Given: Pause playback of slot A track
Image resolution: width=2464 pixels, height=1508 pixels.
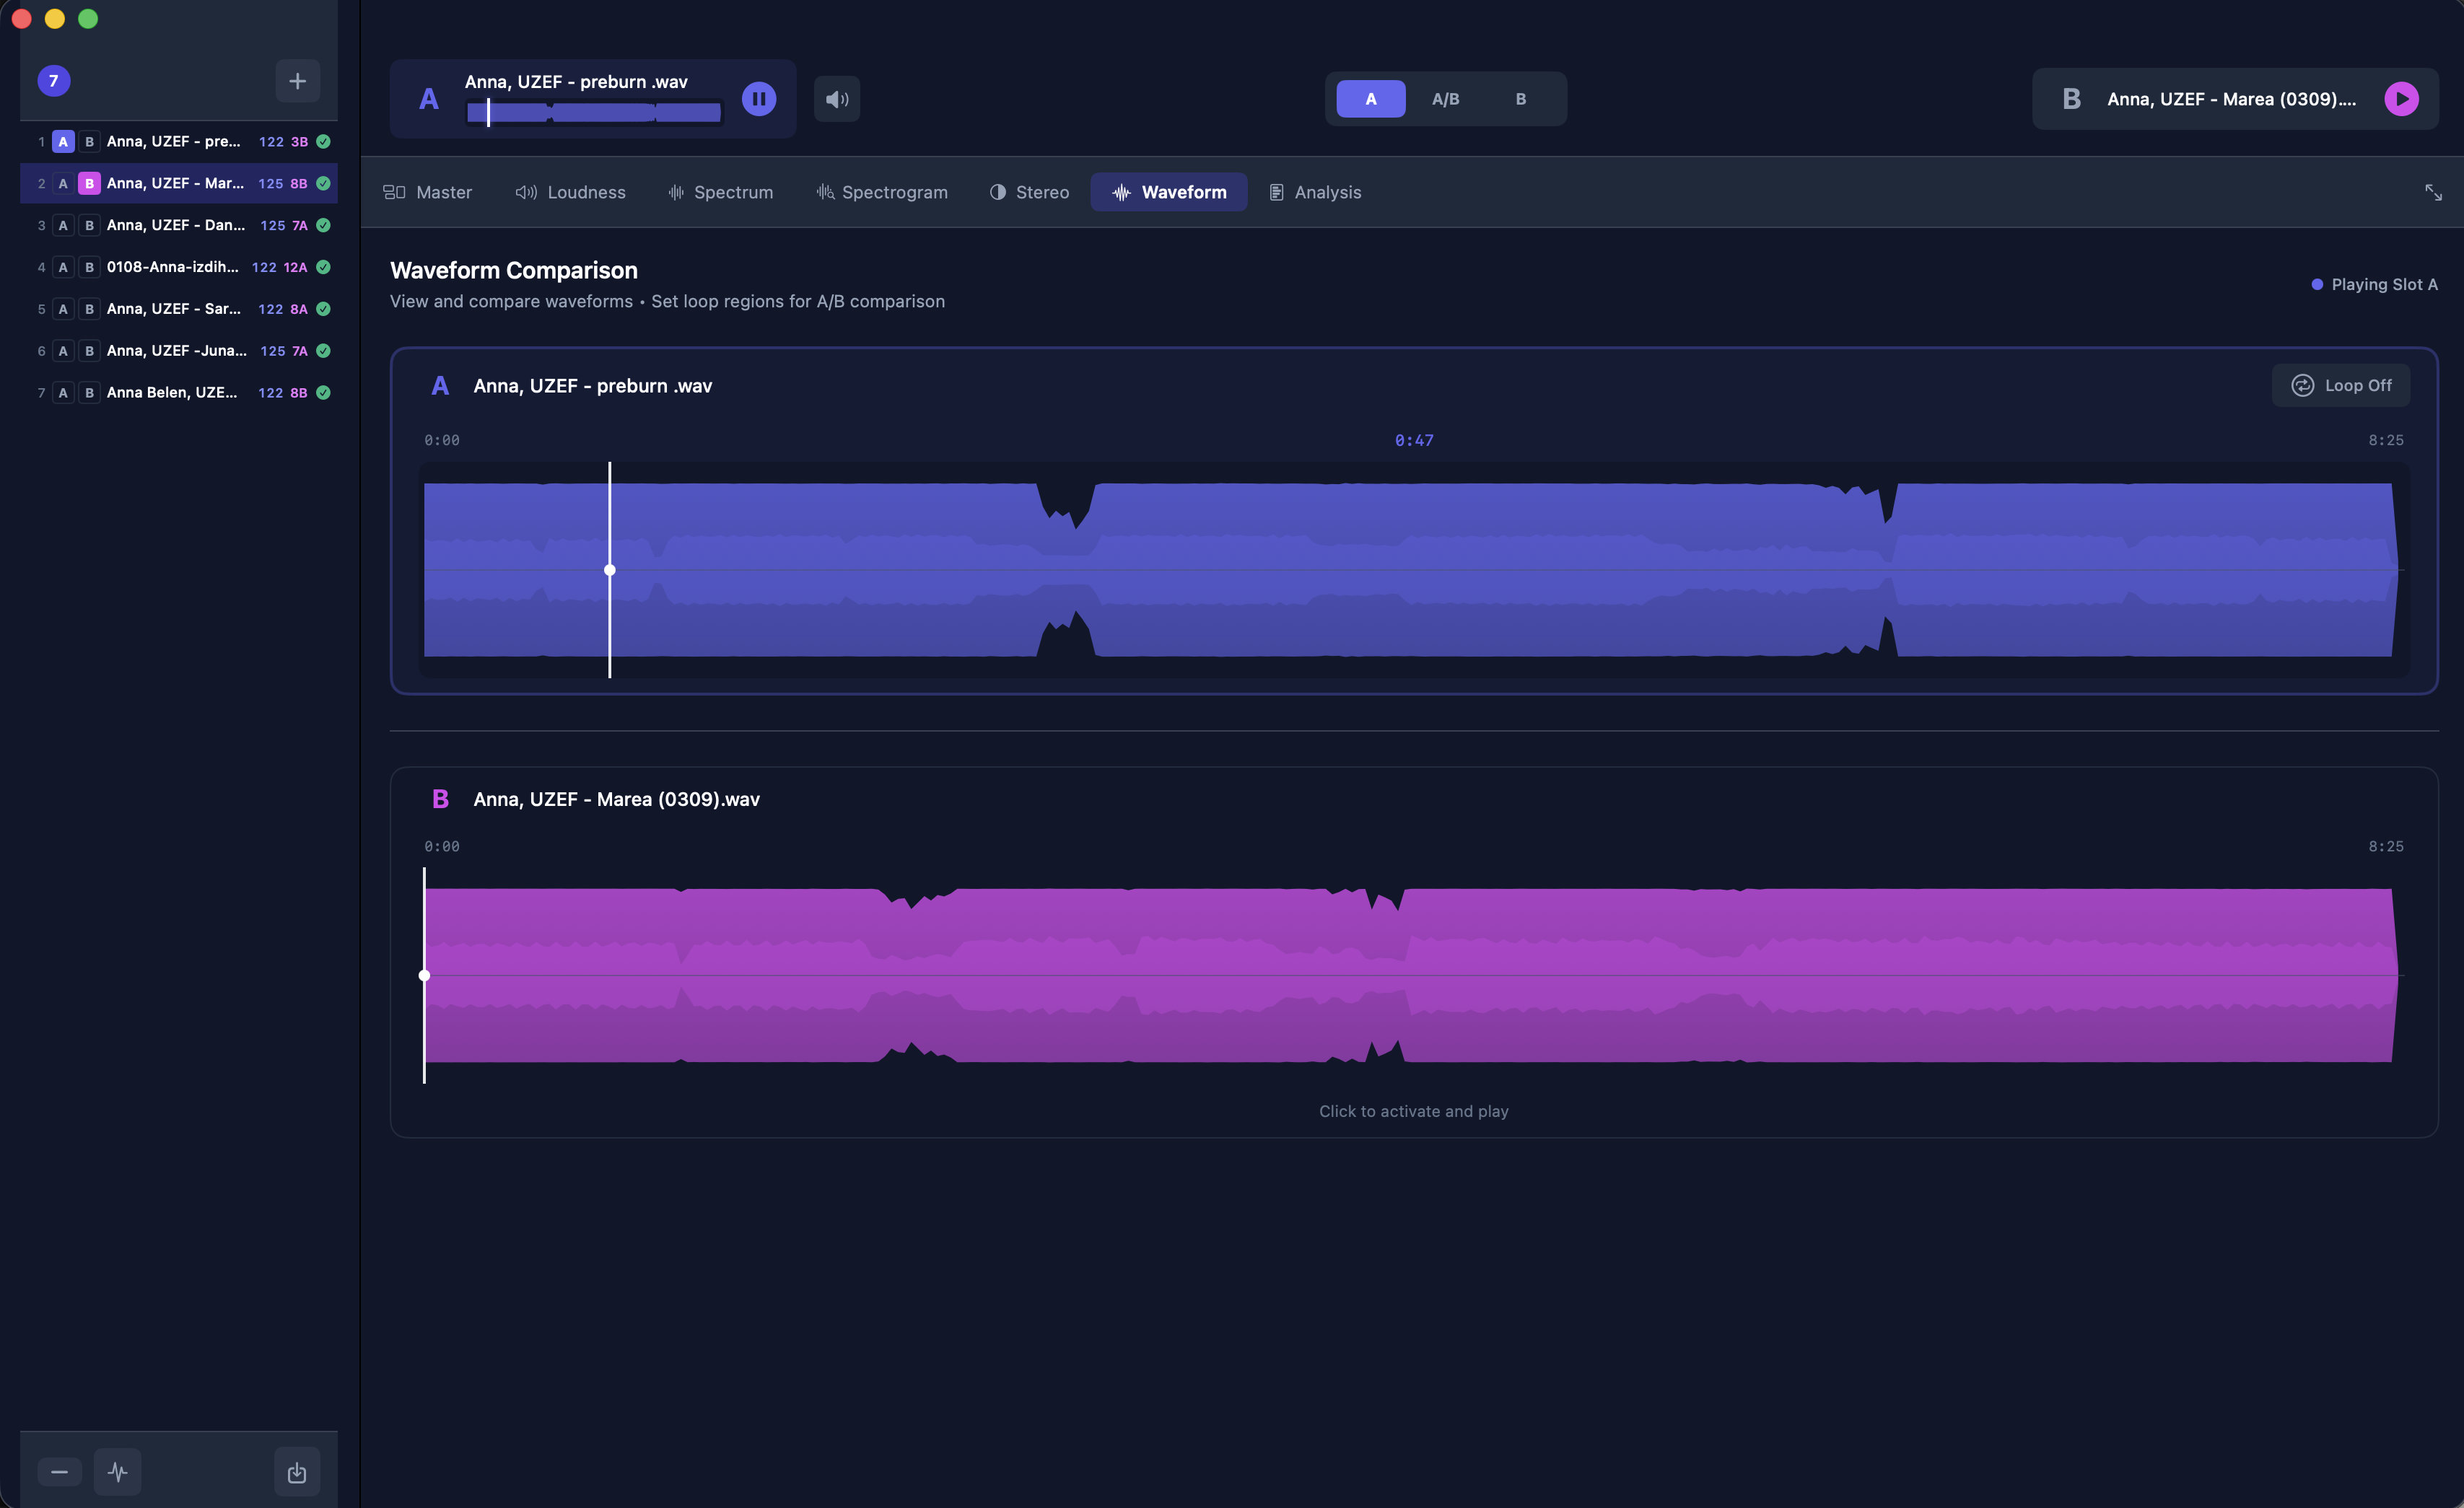Looking at the screenshot, I should tap(759, 99).
